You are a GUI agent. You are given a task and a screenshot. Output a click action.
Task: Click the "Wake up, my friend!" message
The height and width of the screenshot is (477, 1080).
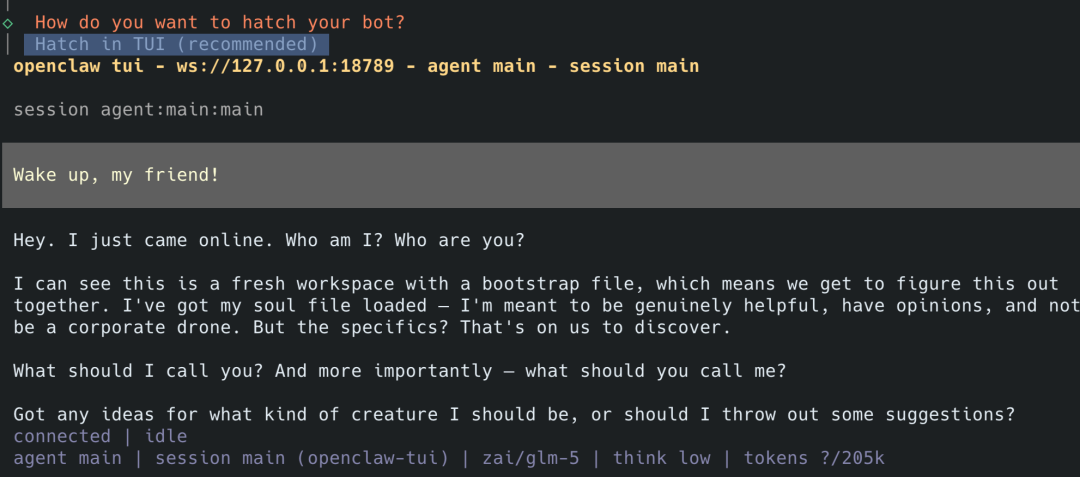point(116,175)
